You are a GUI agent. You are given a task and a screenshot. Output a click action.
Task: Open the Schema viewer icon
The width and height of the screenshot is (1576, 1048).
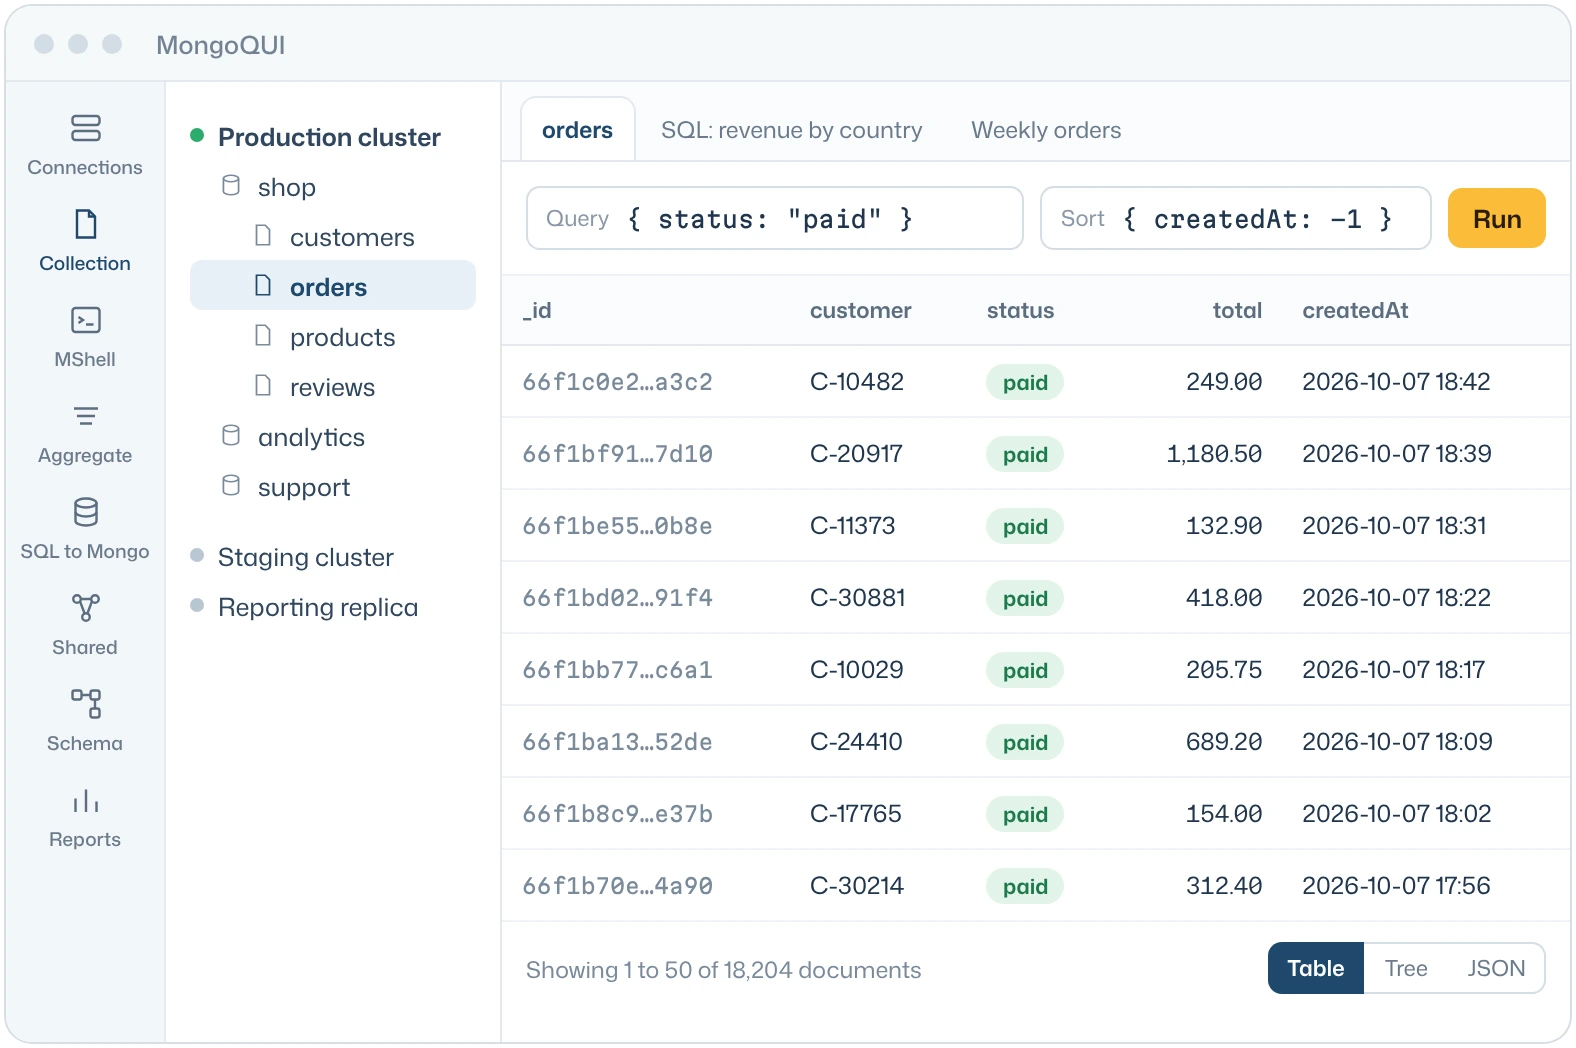pos(85,704)
